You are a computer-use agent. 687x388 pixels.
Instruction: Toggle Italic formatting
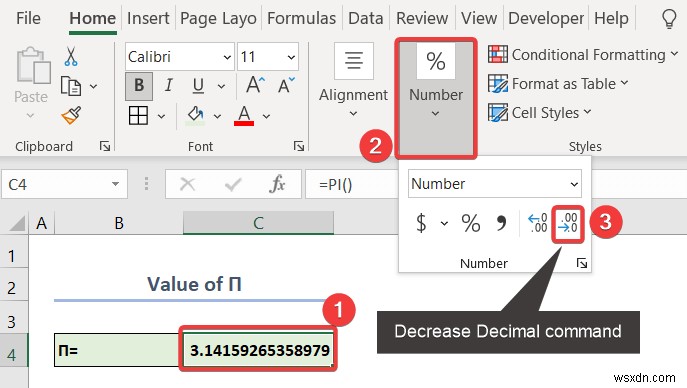pyautogui.click(x=169, y=86)
